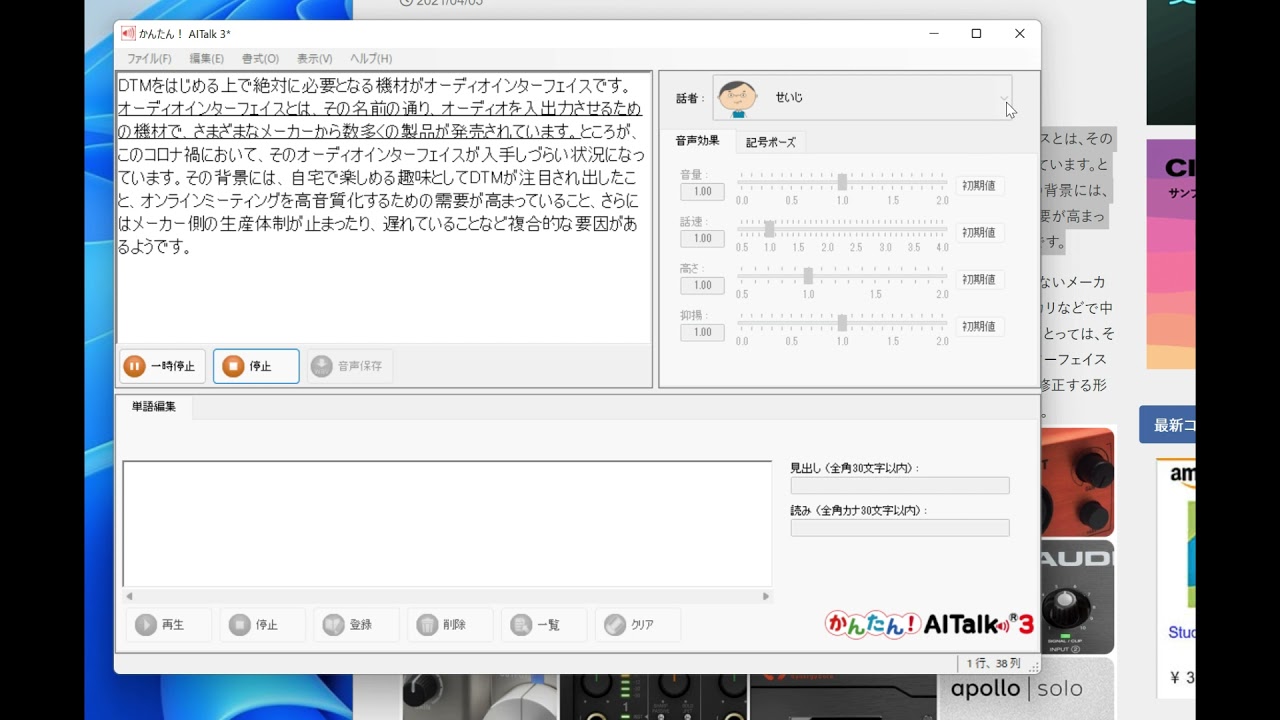Reset 高さ with its 初期値 button
Screen dimensions: 1280x720
click(x=979, y=280)
